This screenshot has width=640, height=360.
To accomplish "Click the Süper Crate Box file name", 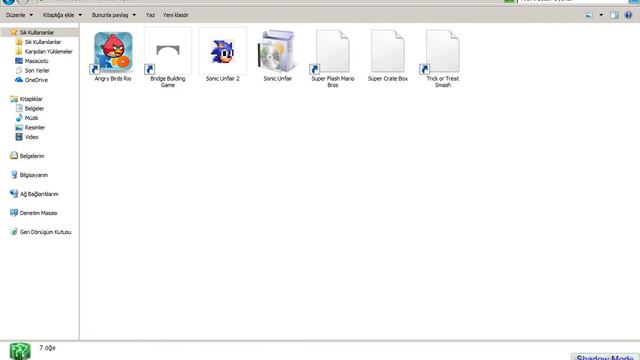I will click(388, 78).
